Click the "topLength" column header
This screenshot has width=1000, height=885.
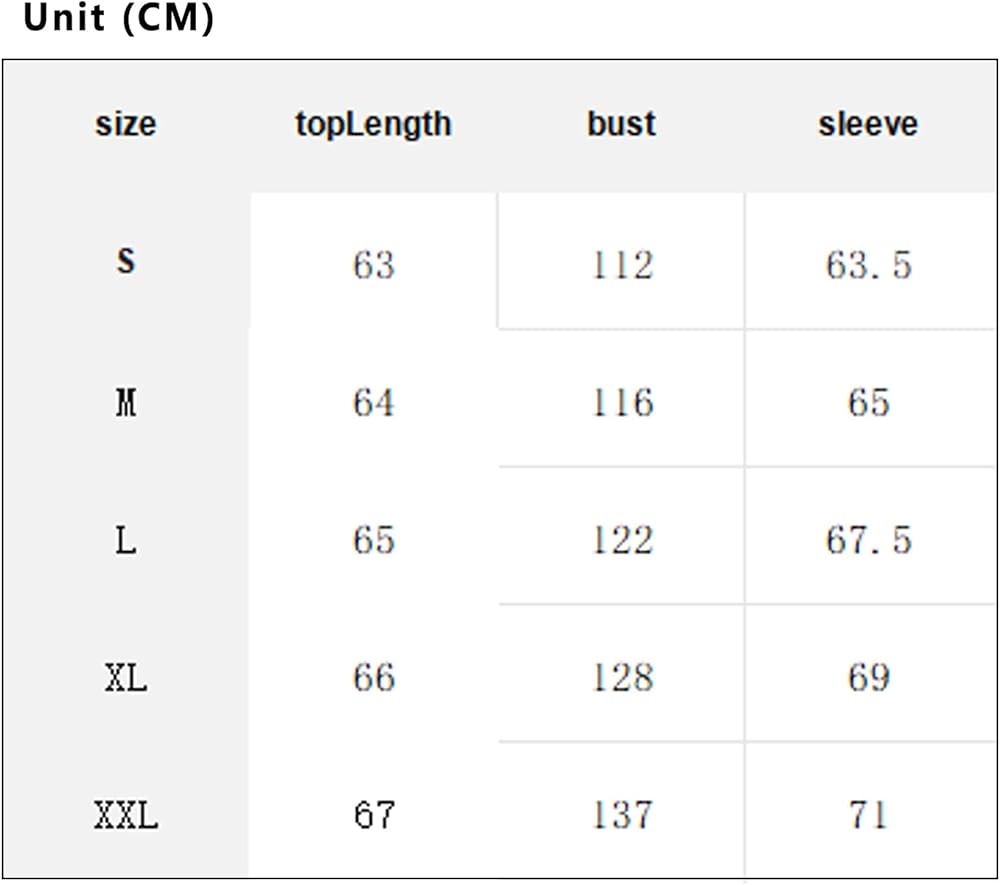[x=373, y=125]
